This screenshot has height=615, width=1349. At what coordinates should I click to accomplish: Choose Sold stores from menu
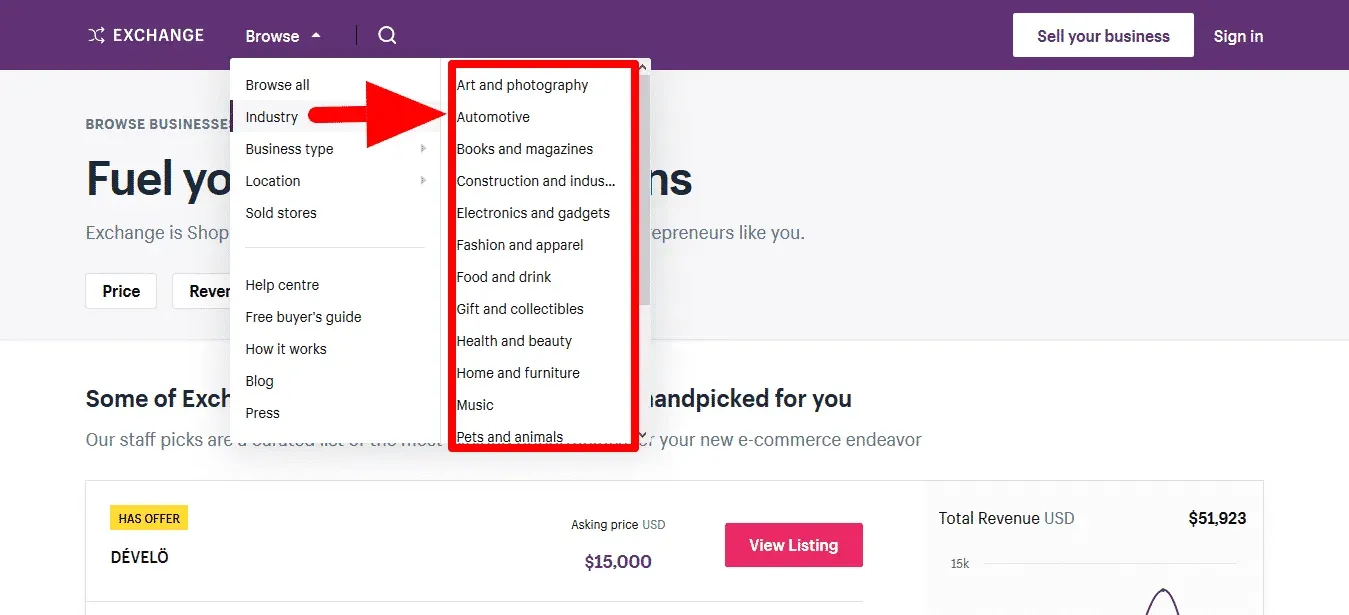(x=281, y=213)
